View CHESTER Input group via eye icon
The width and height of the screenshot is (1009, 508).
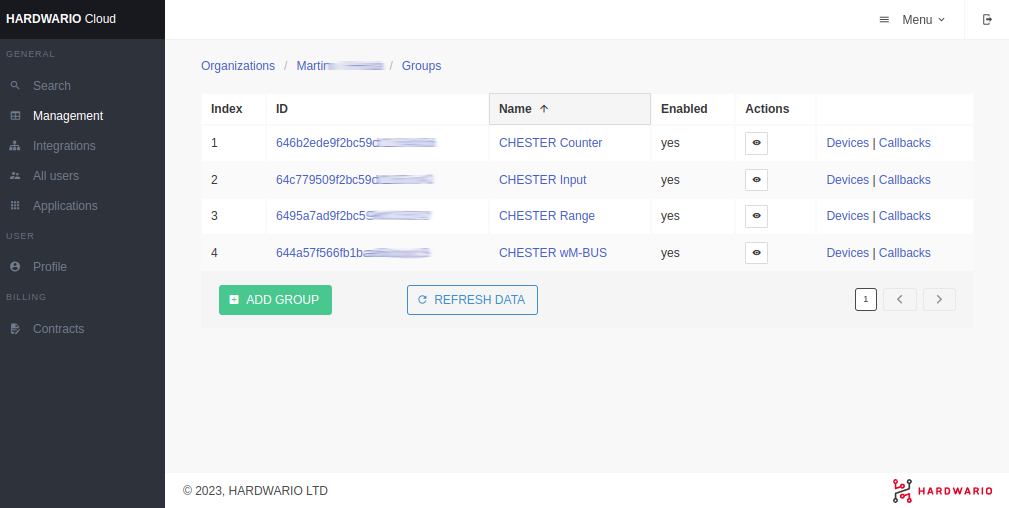coord(756,180)
